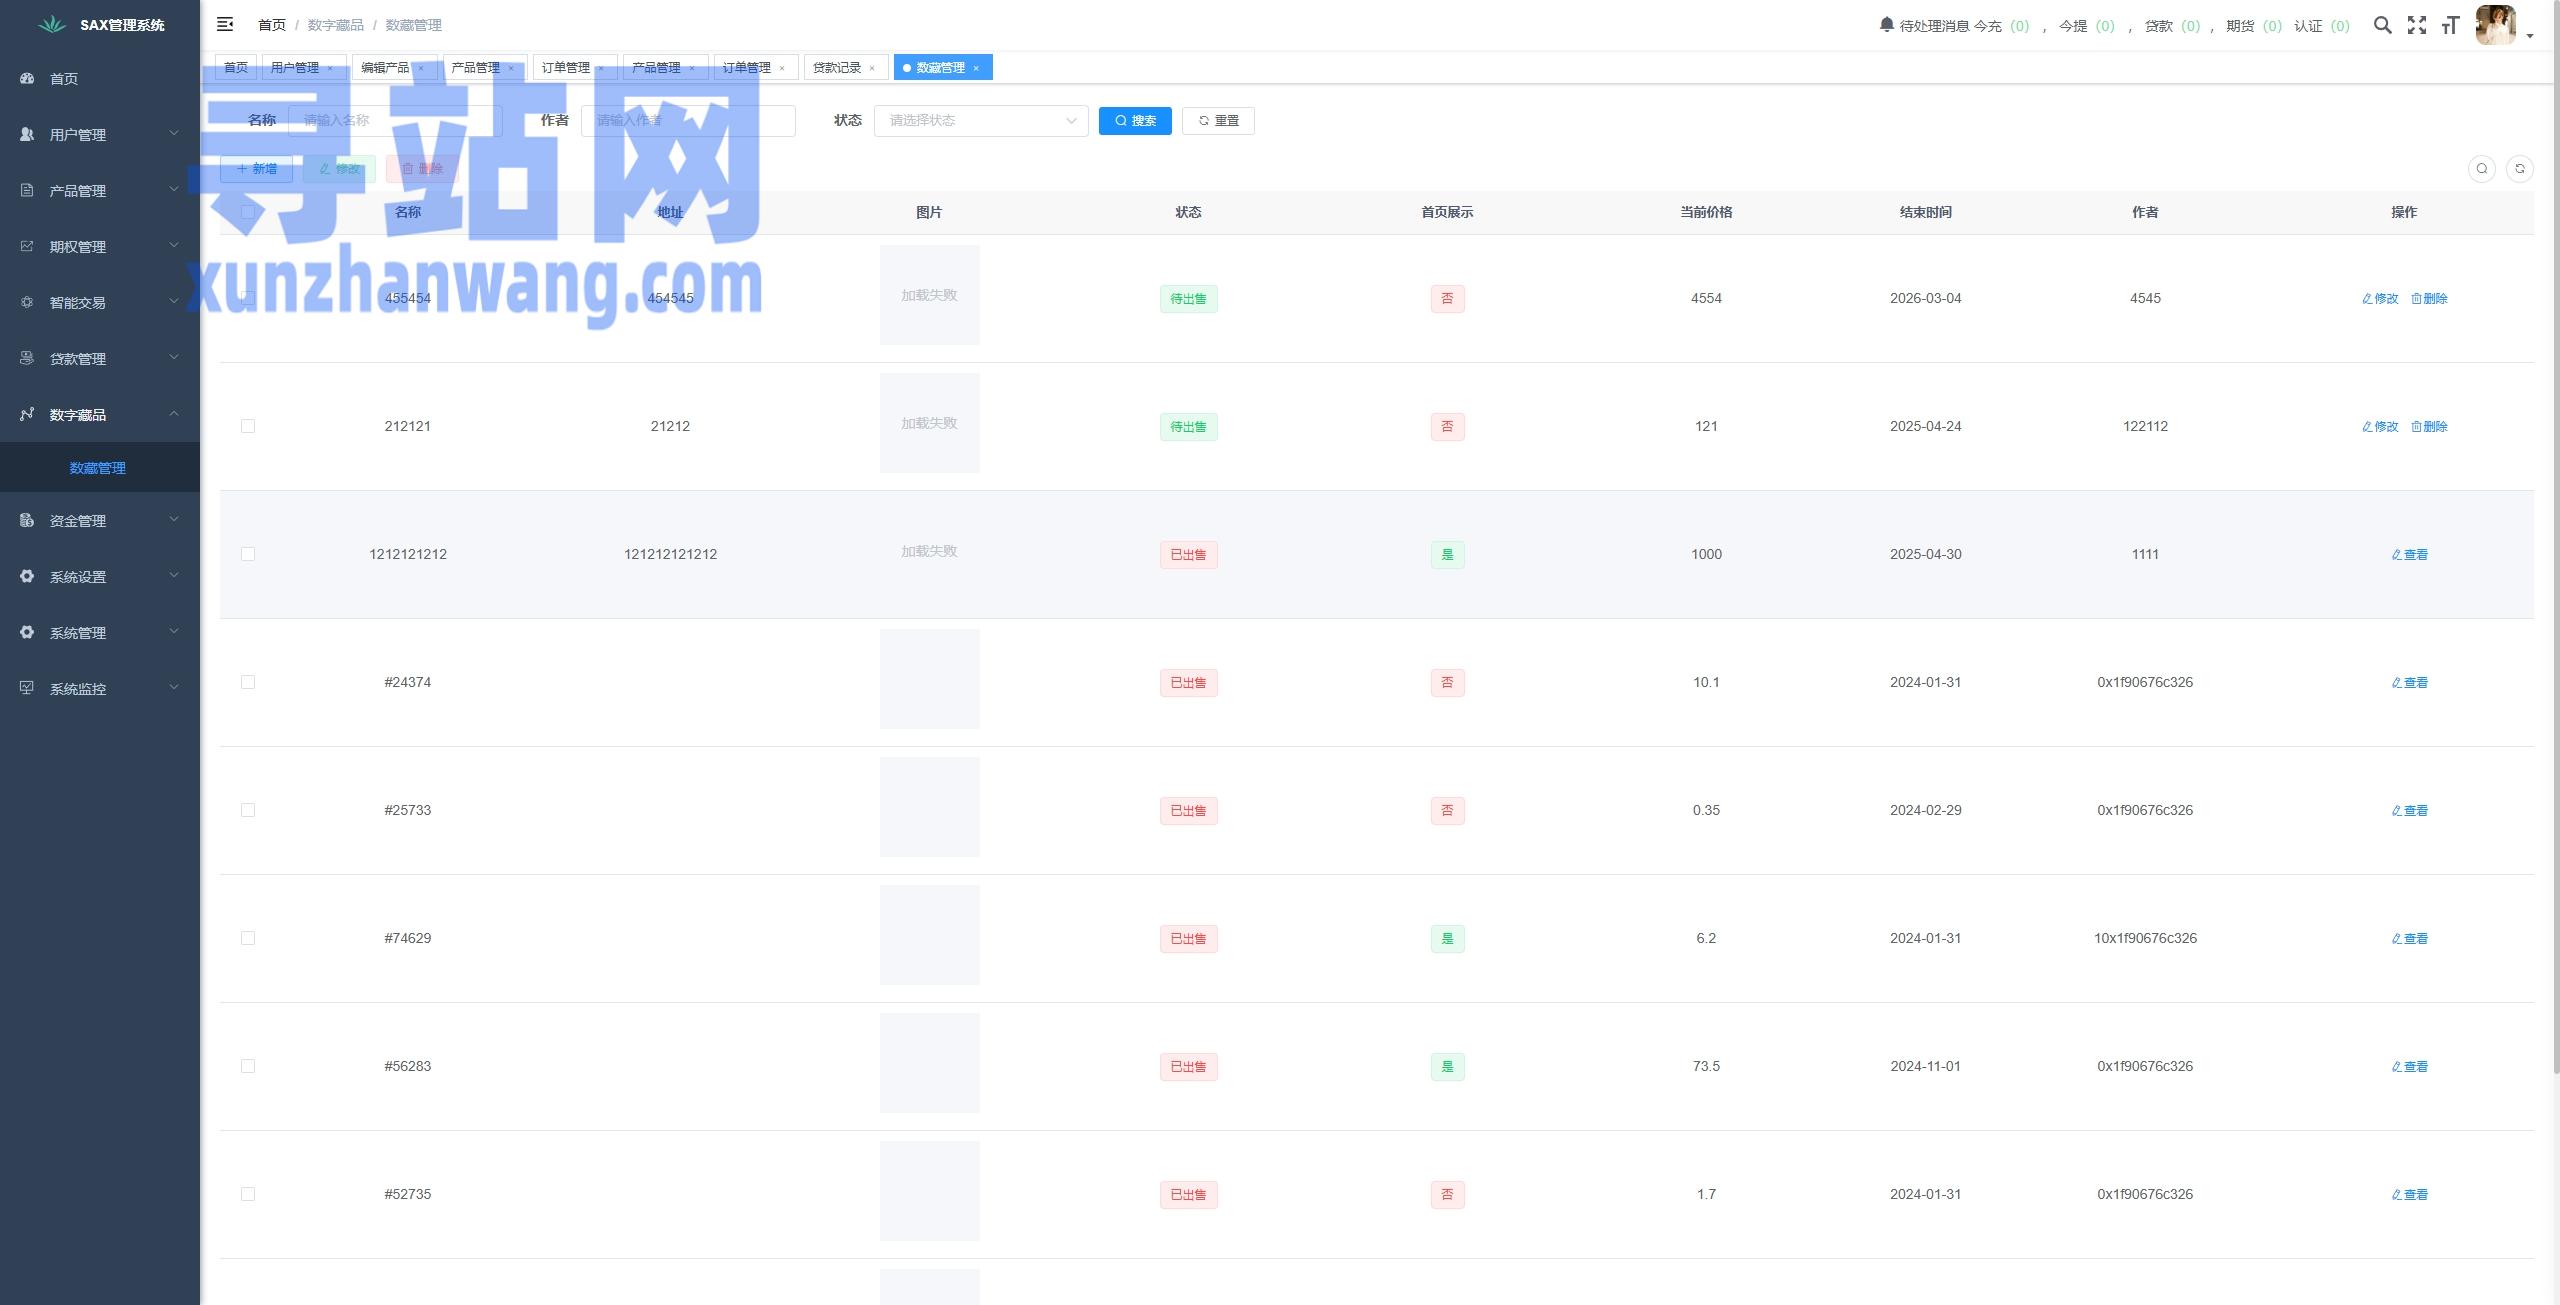This screenshot has height=1305, width=2560.
Task: Check the box for row #25733
Action: 248,810
